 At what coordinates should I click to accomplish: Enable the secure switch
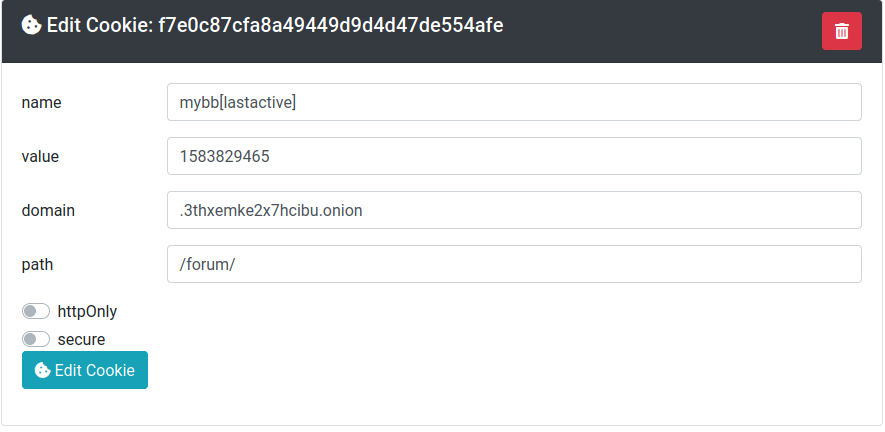(36, 339)
